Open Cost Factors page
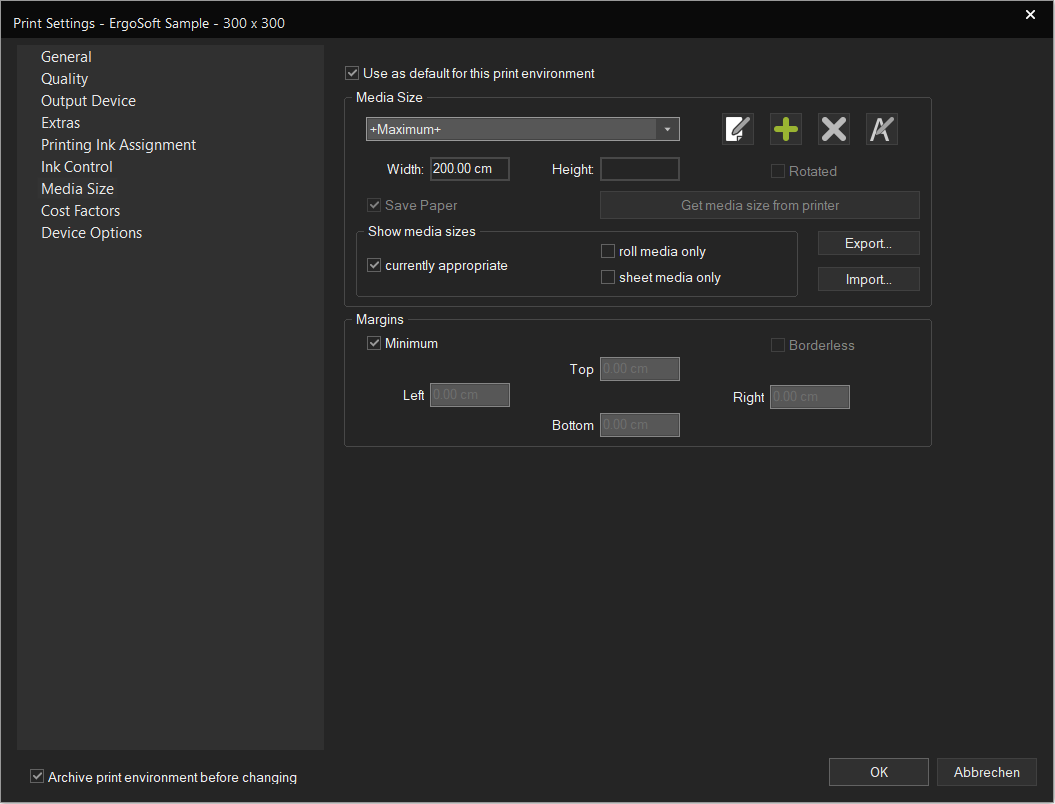The height and width of the screenshot is (804, 1055). coord(80,211)
